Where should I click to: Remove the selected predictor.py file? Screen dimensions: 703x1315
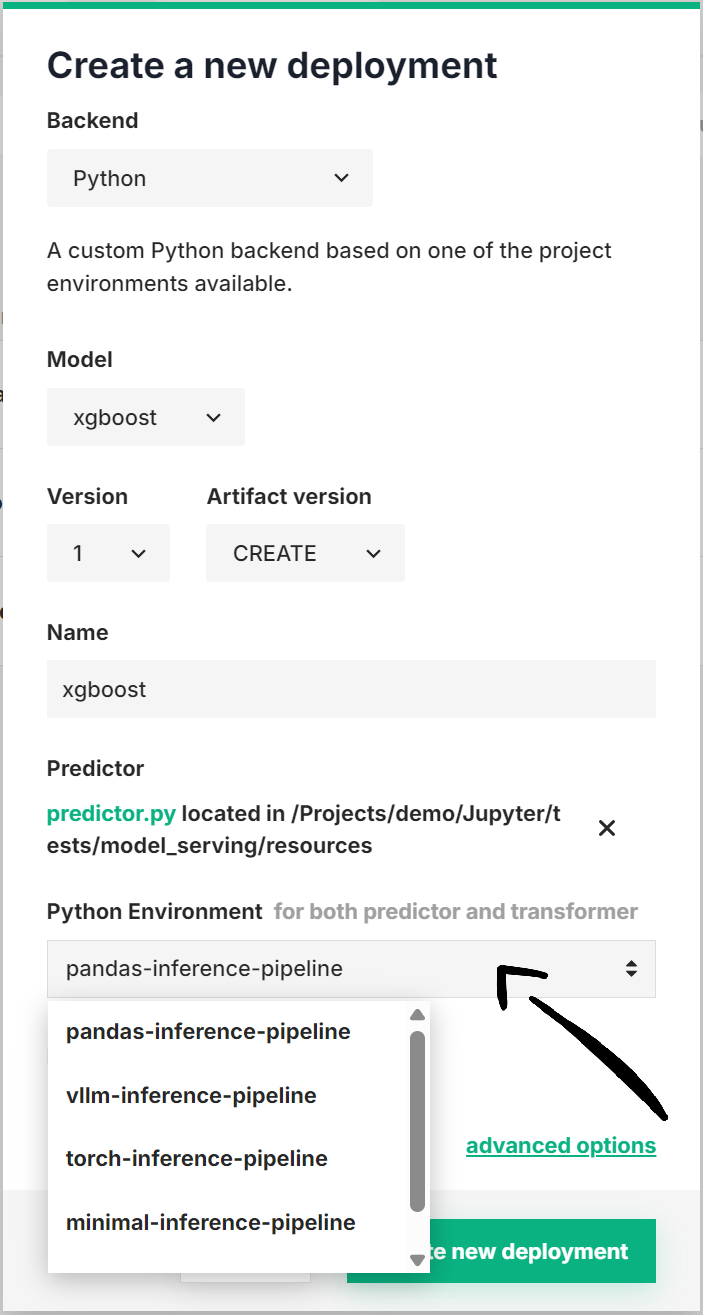[x=607, y=828]
